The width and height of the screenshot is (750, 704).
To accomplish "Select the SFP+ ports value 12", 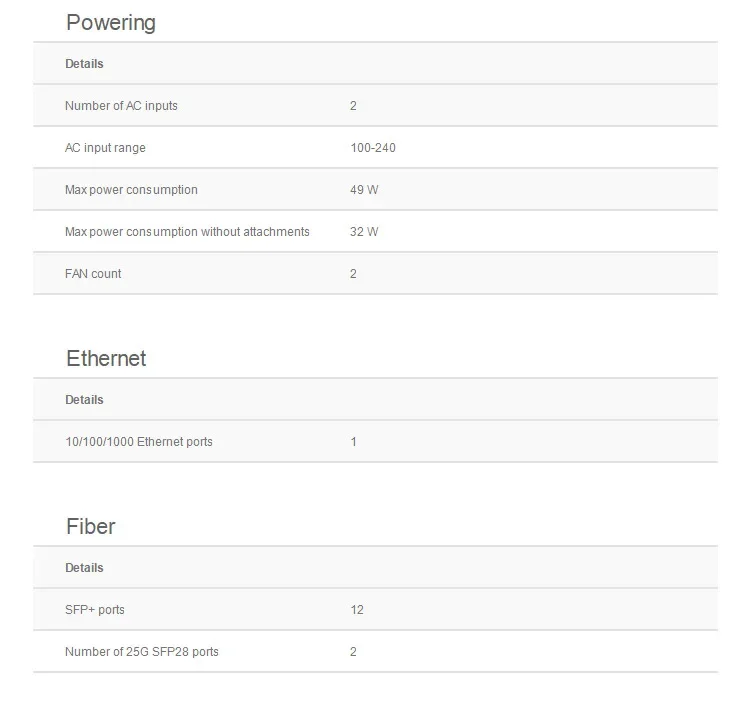I will 357,610.
